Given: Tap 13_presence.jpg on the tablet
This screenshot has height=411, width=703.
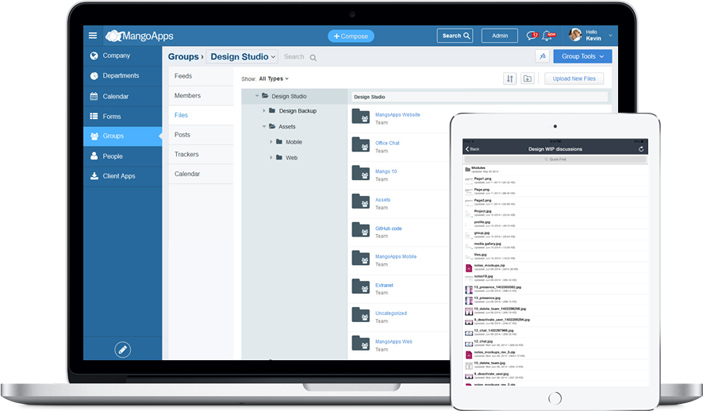Looking at the screenshot, I should coord(555,300).
